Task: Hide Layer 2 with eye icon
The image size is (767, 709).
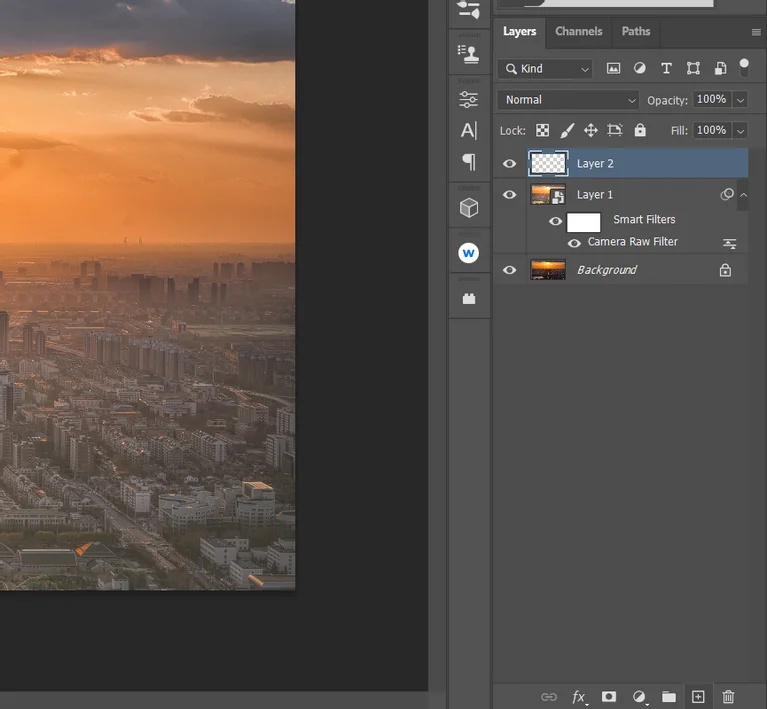Action: (x=510, y=164)
